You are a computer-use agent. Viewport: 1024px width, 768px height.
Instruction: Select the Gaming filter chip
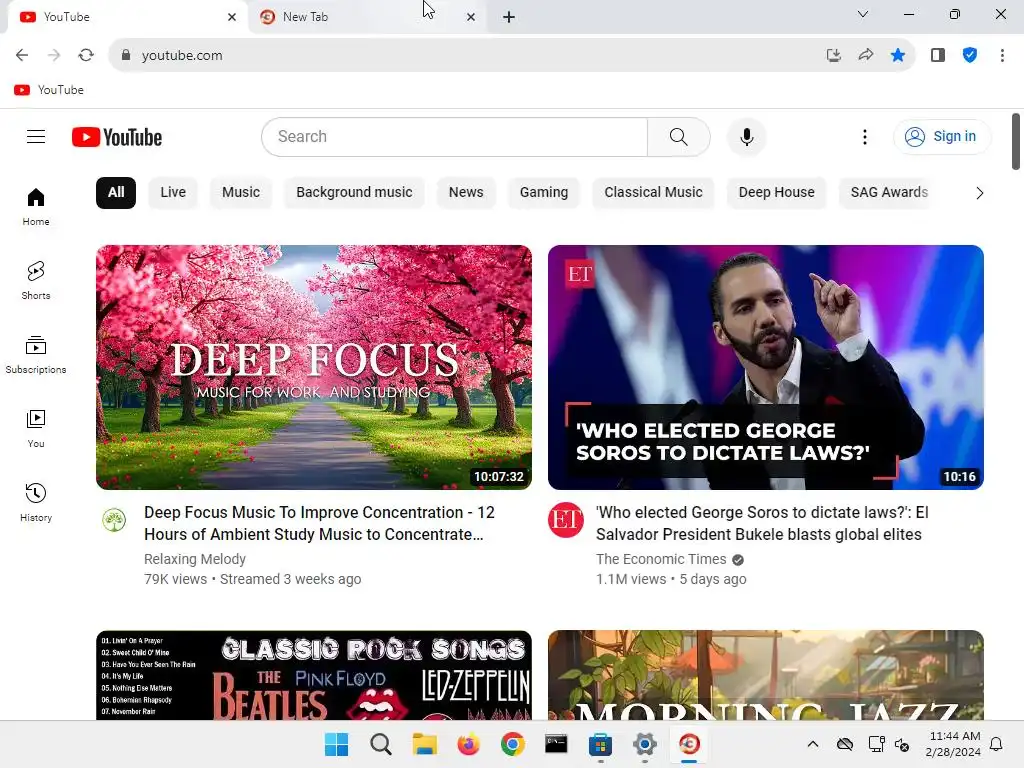tap(544, 193)
